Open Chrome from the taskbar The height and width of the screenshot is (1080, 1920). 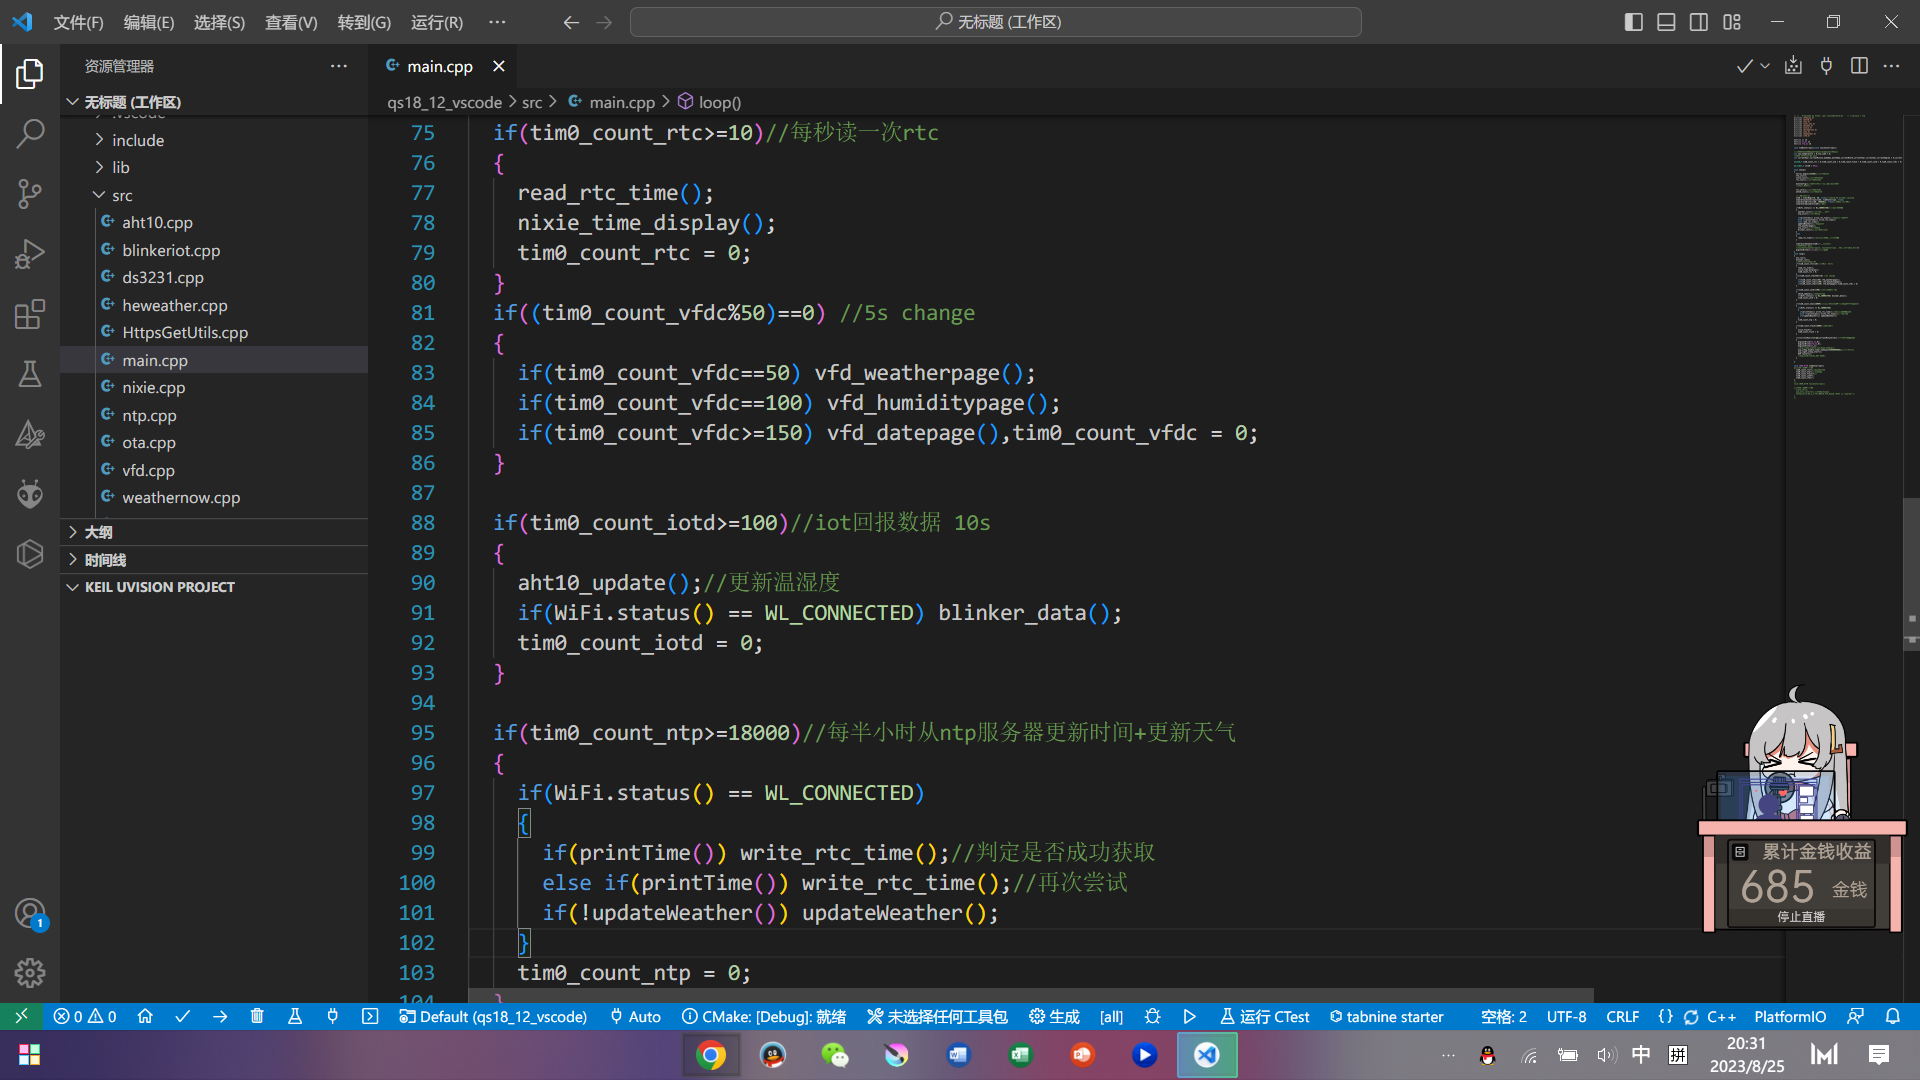[711, 1055]
